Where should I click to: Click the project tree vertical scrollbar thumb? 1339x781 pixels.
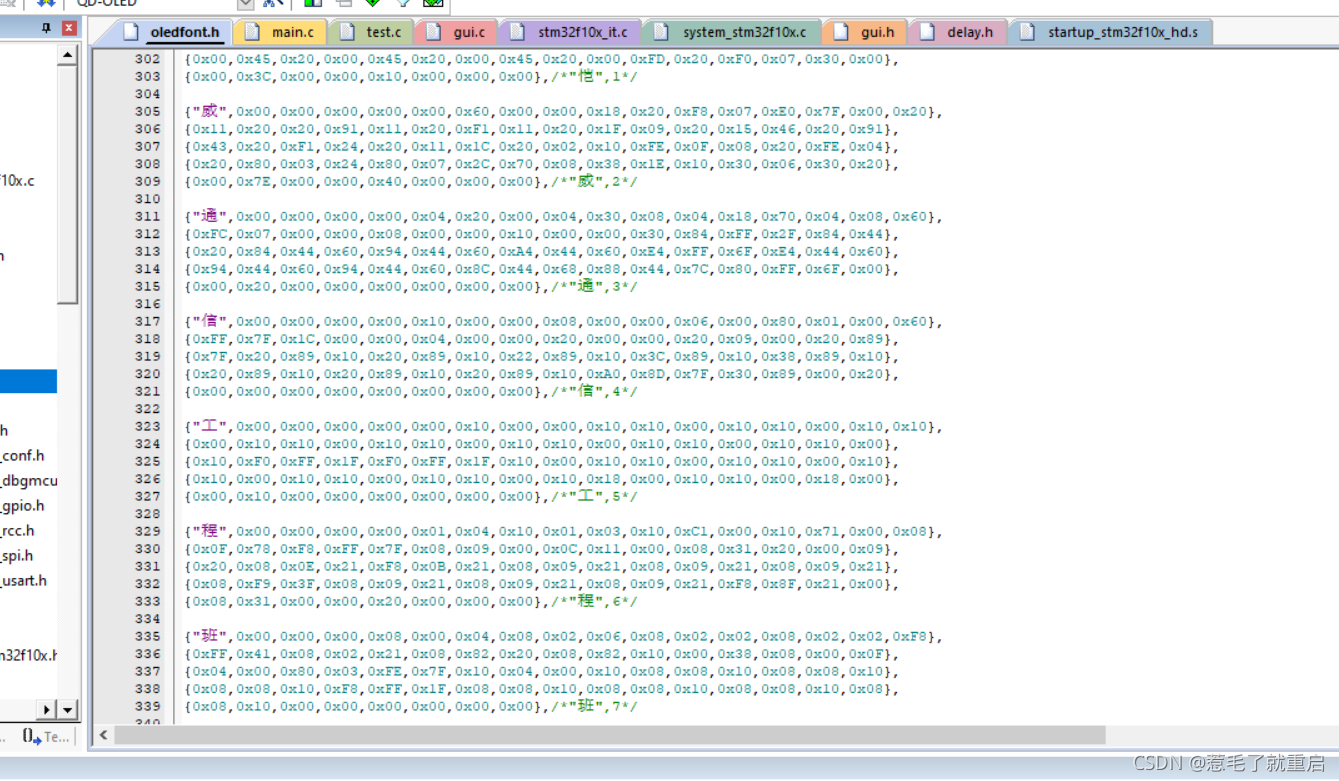click(x=67, y=185)
